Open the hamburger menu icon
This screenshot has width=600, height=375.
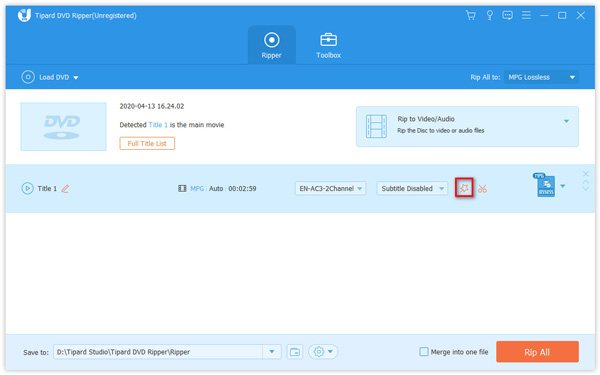[526, 15]
